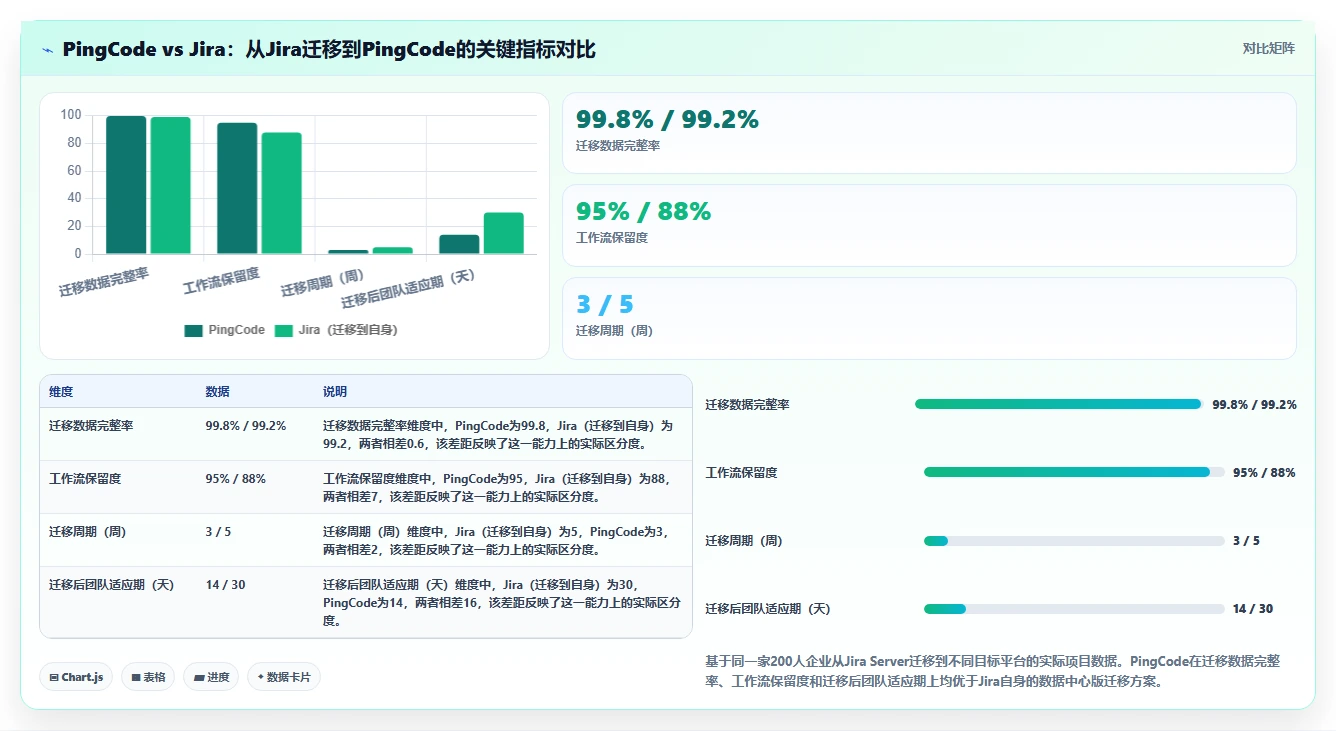
Task: Click the 14 / 30 progress value label
Action: click(x=1253, y=609)
